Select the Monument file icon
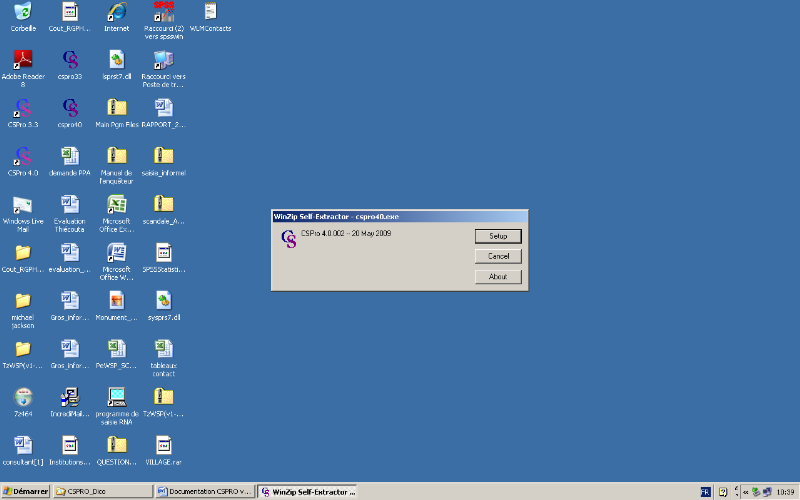Image resolution: width=800 pixels, height=500 pixels. tap(117, 306)
